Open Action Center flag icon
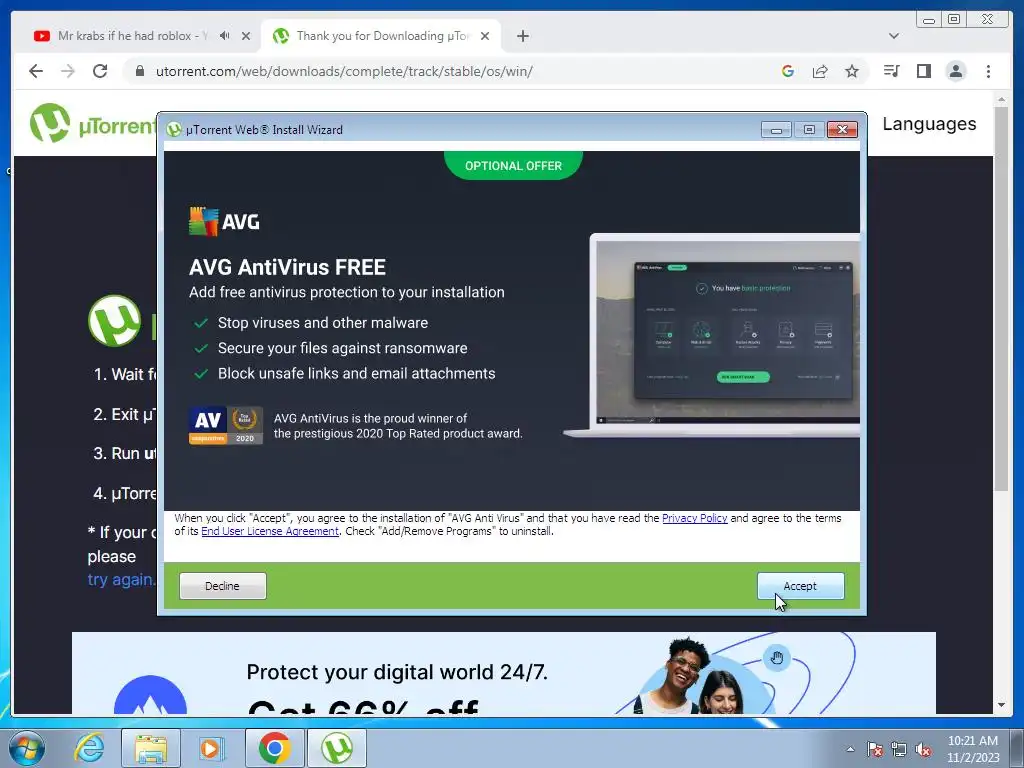This screenshot has height=768, width=1024. coord(875,749)
